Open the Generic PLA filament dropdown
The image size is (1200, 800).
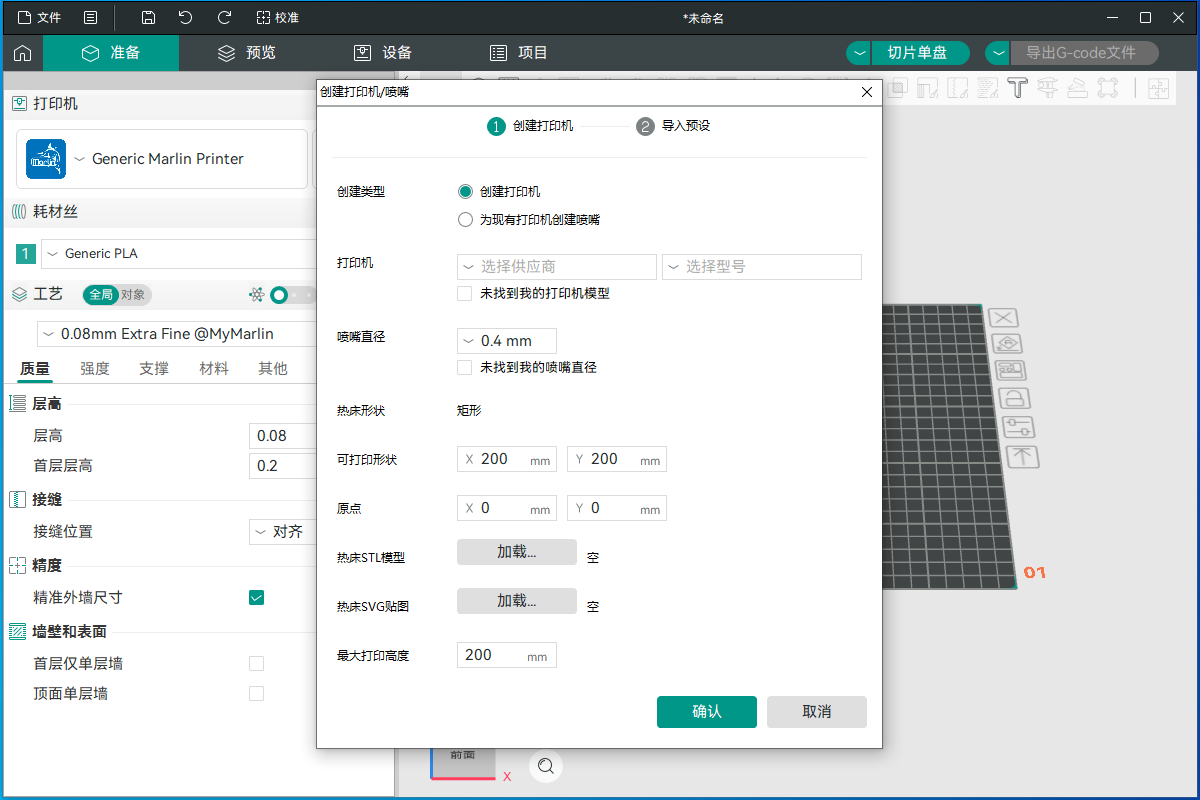pos(180,253)
